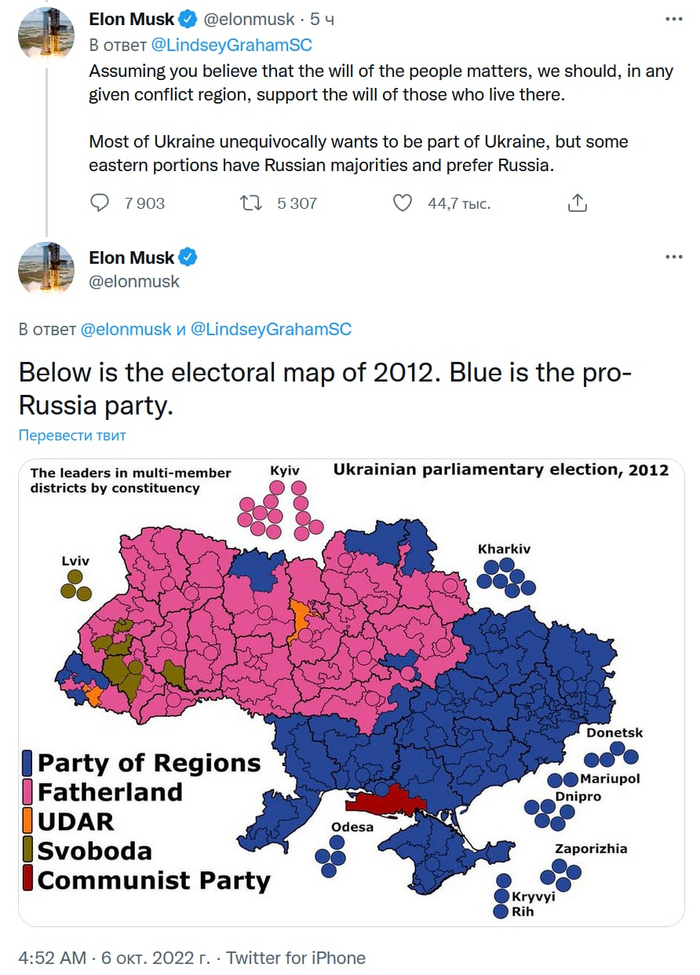Open the share icon on the first tweet
The height and width of the screenshot is (975, 700).
[x=577, y=203]
